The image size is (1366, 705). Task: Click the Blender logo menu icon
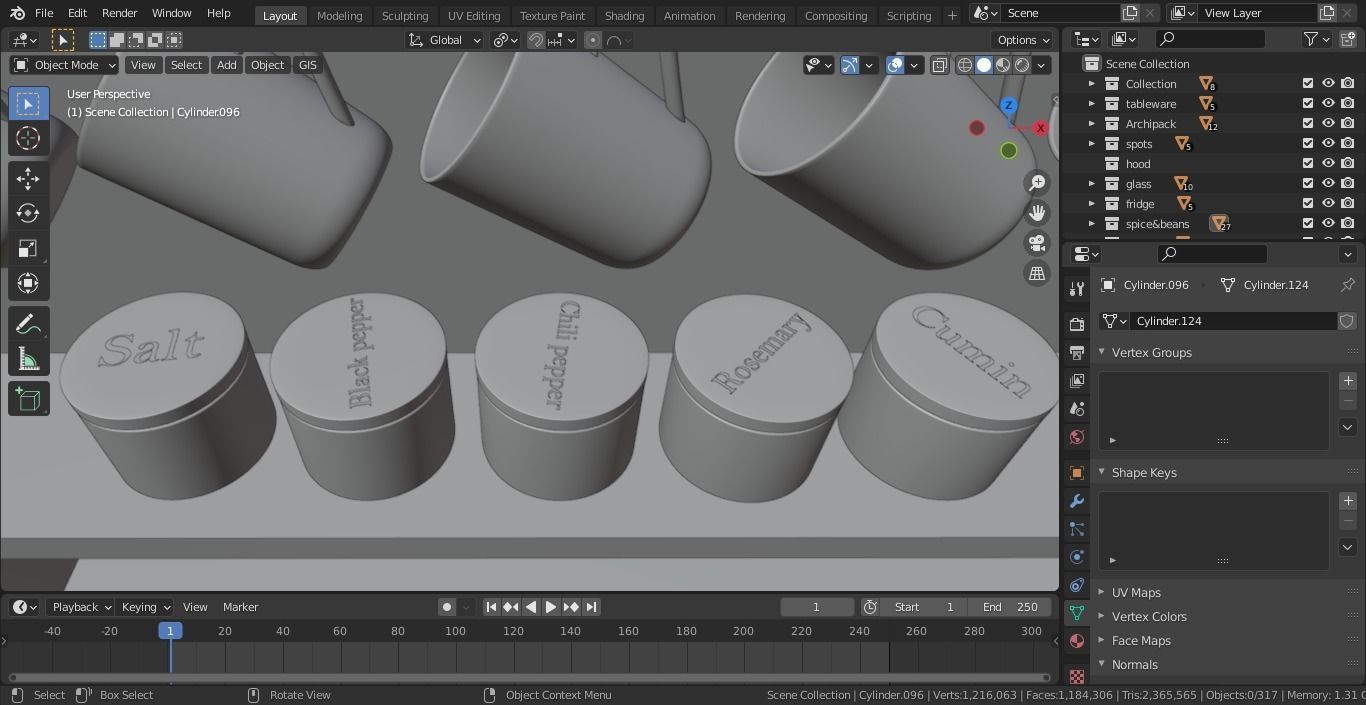pyautogui.click(x=17, y=13)
